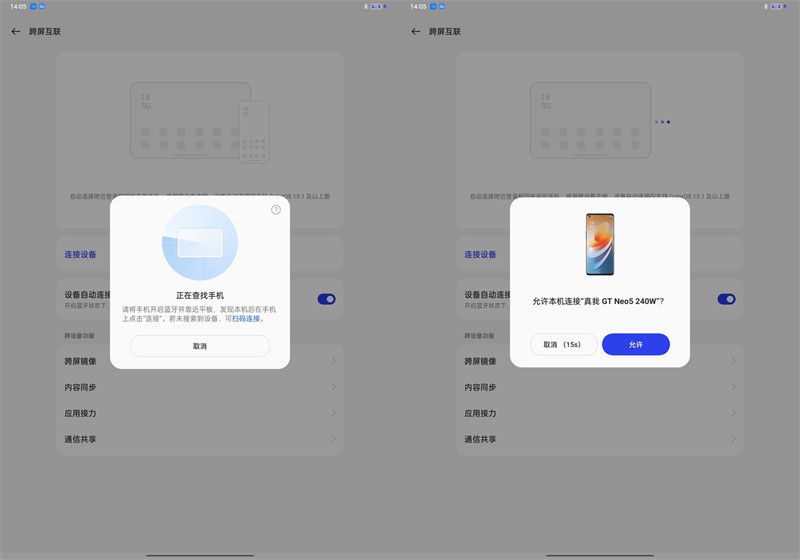Click 取消（15s）button in right dialog
800x560 pixels.
tap(563, 344)
